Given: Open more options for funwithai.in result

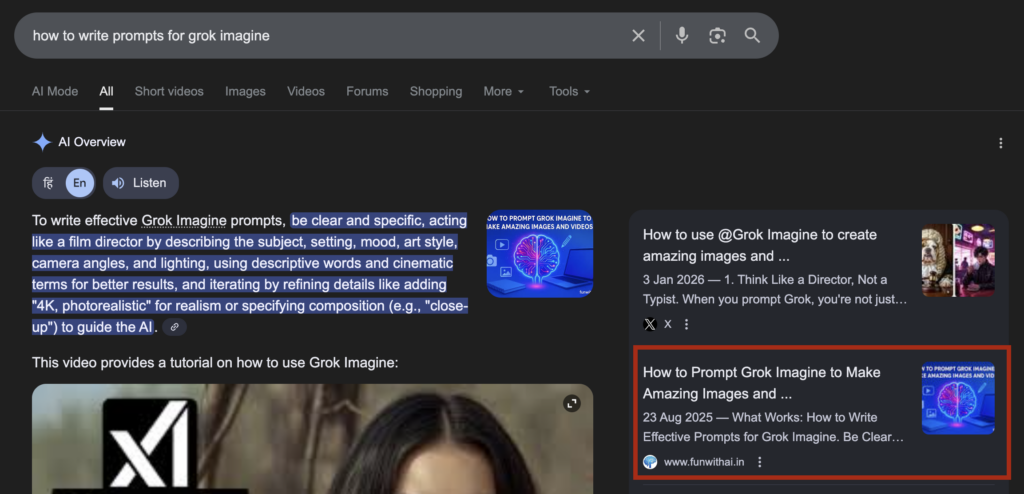Looking at the screenshot, I should (x=760, y=462).
